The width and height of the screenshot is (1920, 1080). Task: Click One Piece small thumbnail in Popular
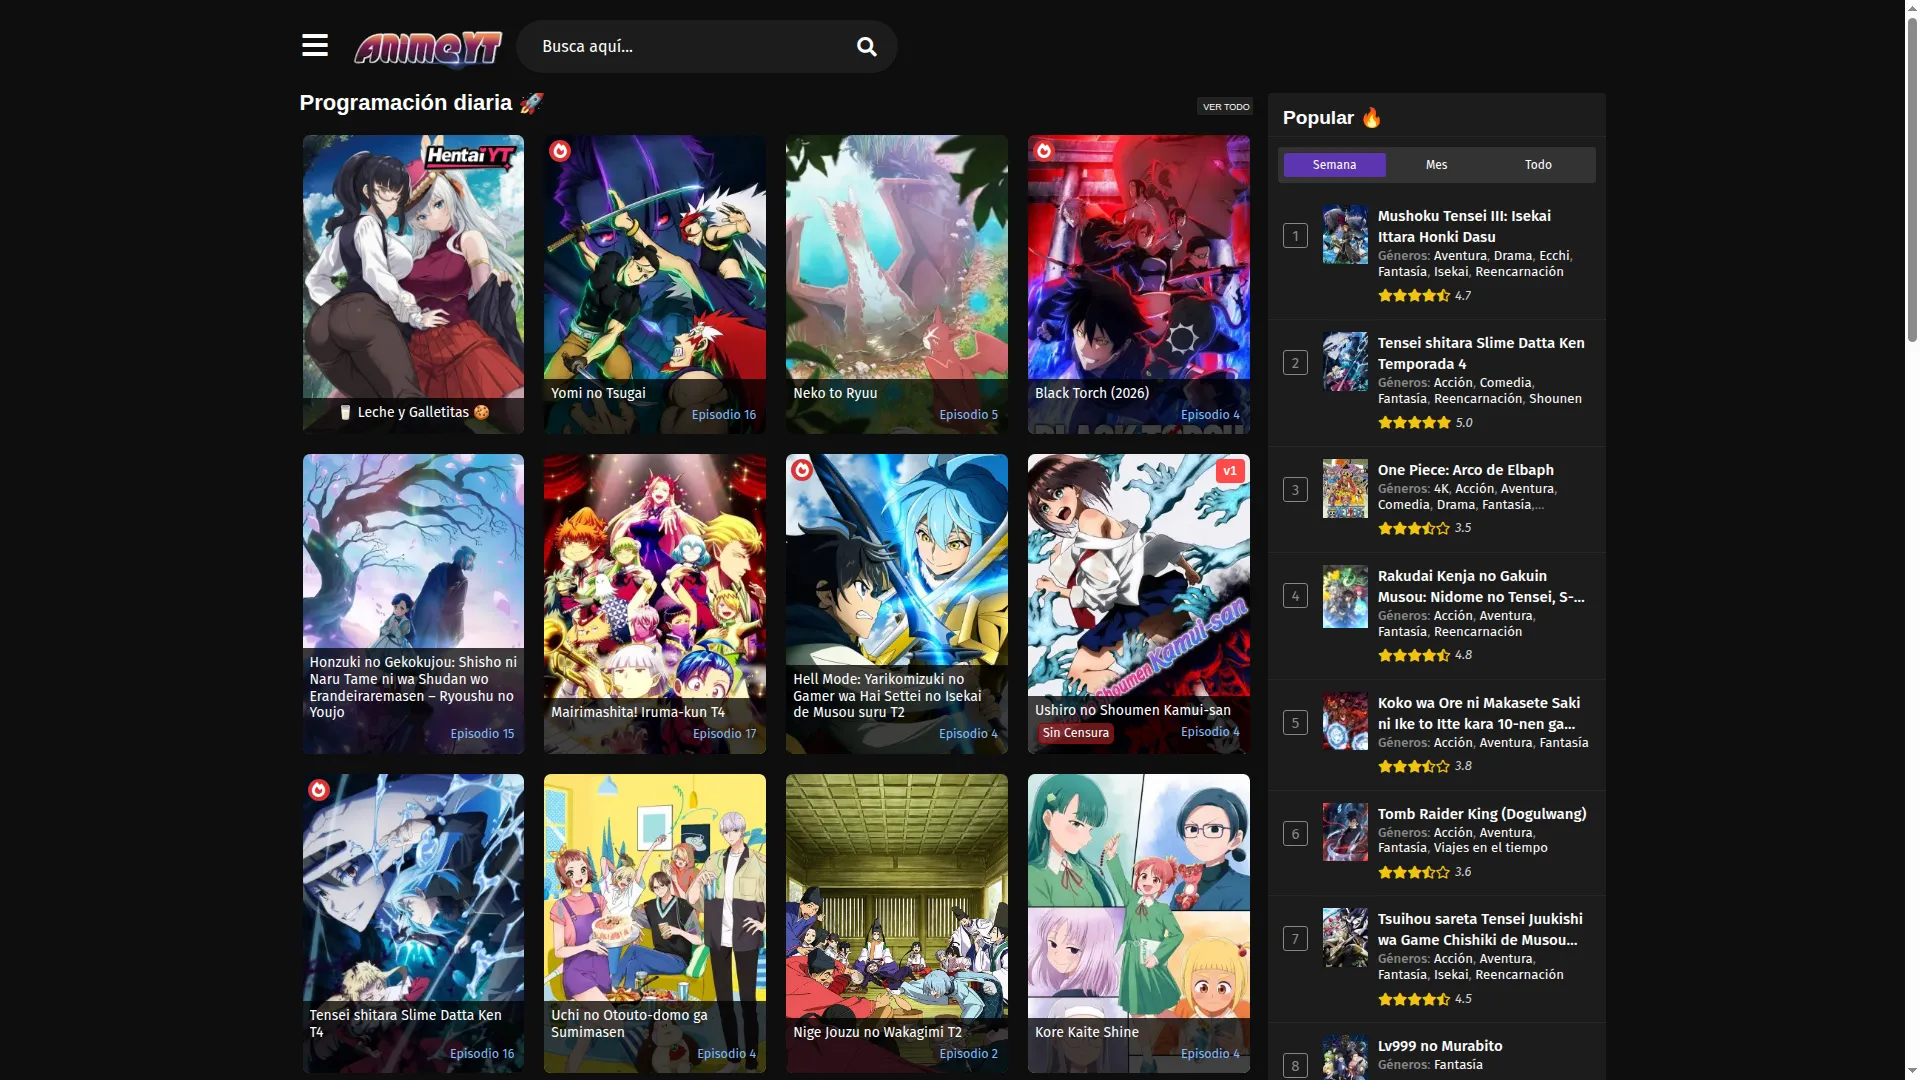coord(1345,489)
